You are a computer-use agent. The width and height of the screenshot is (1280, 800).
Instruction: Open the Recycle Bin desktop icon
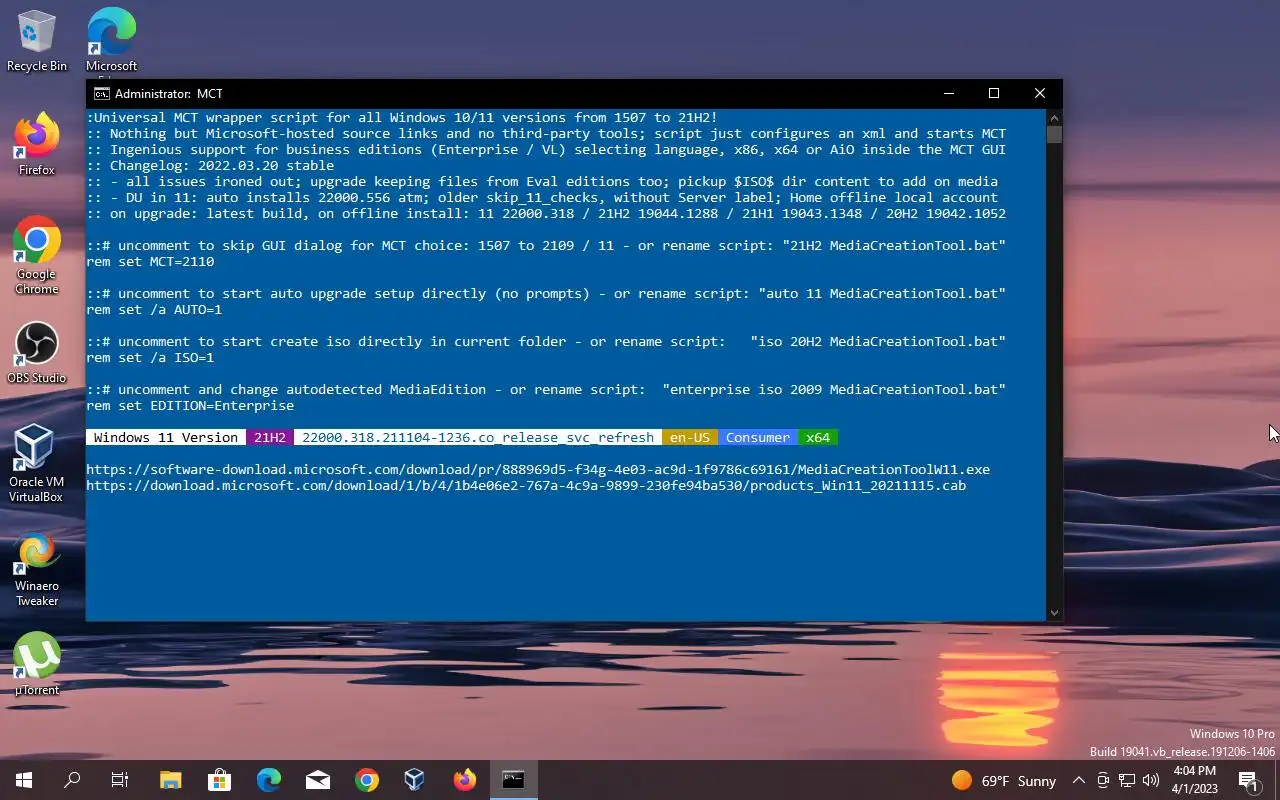tap(37, 41)
